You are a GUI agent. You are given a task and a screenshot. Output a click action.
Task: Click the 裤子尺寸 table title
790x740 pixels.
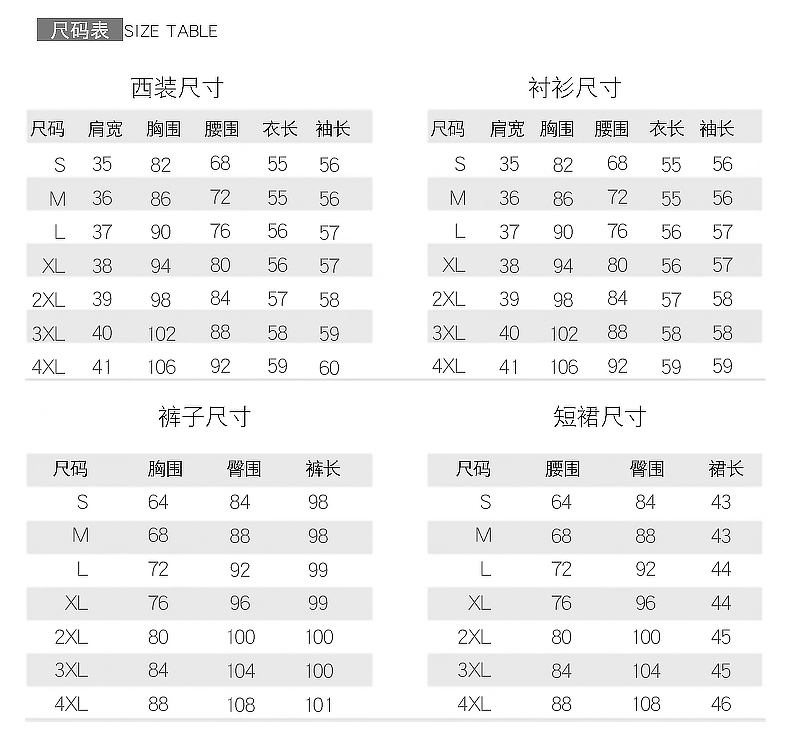[x=204, y=416]
